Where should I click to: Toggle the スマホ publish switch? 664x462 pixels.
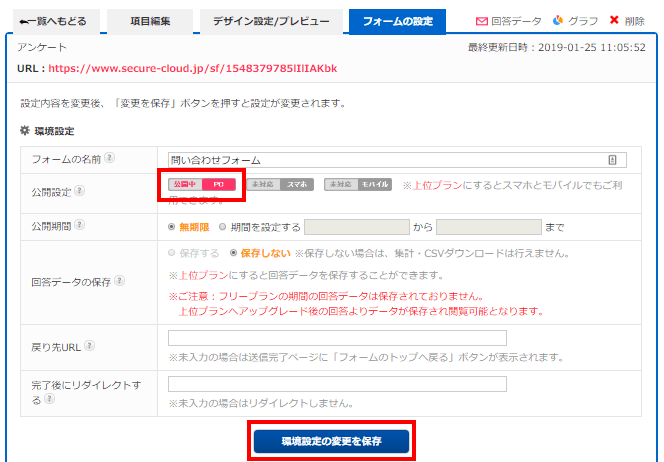(280, 185)
